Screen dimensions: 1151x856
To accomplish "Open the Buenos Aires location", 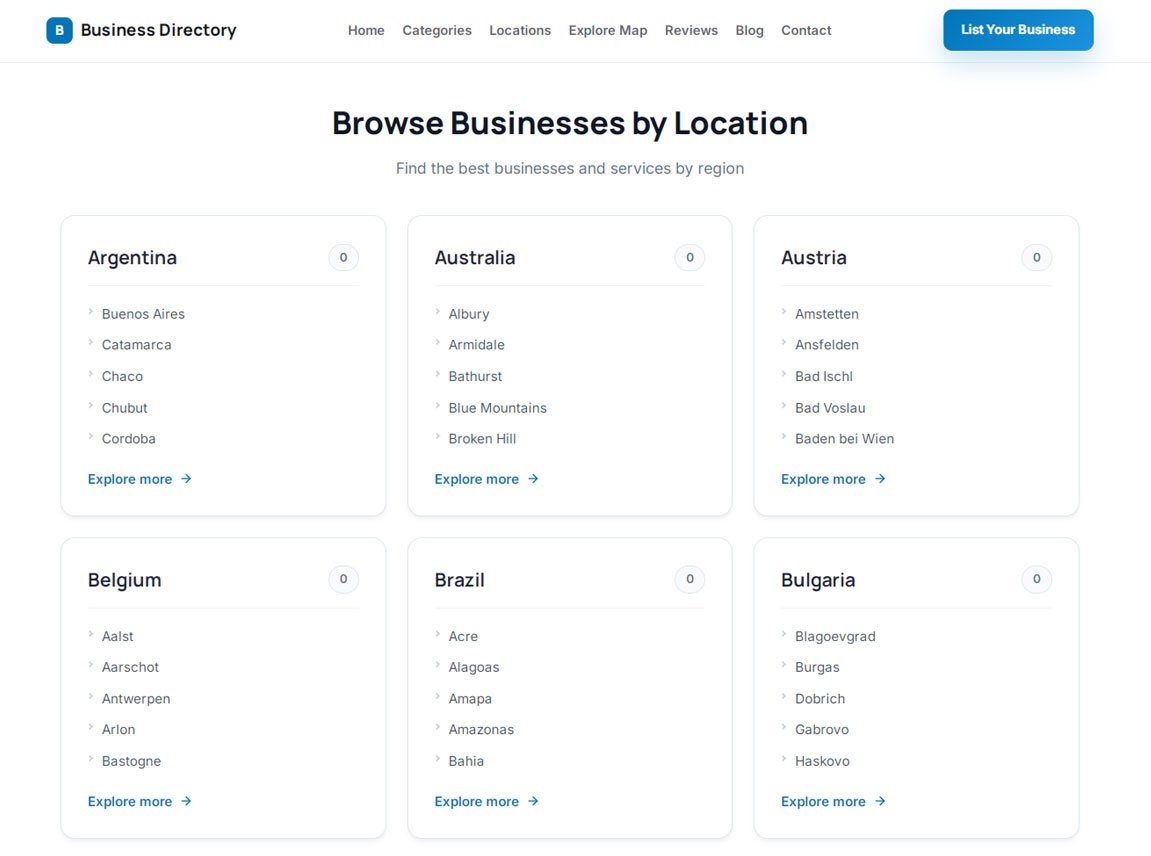I will [143, 313].
